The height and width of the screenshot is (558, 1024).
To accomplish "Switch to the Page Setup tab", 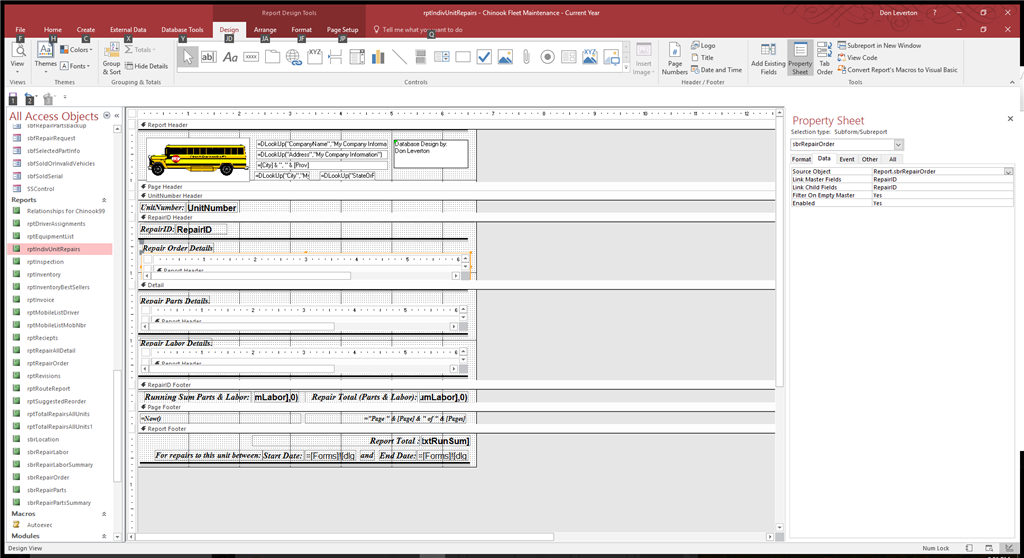I will click(x=342, y=29).
